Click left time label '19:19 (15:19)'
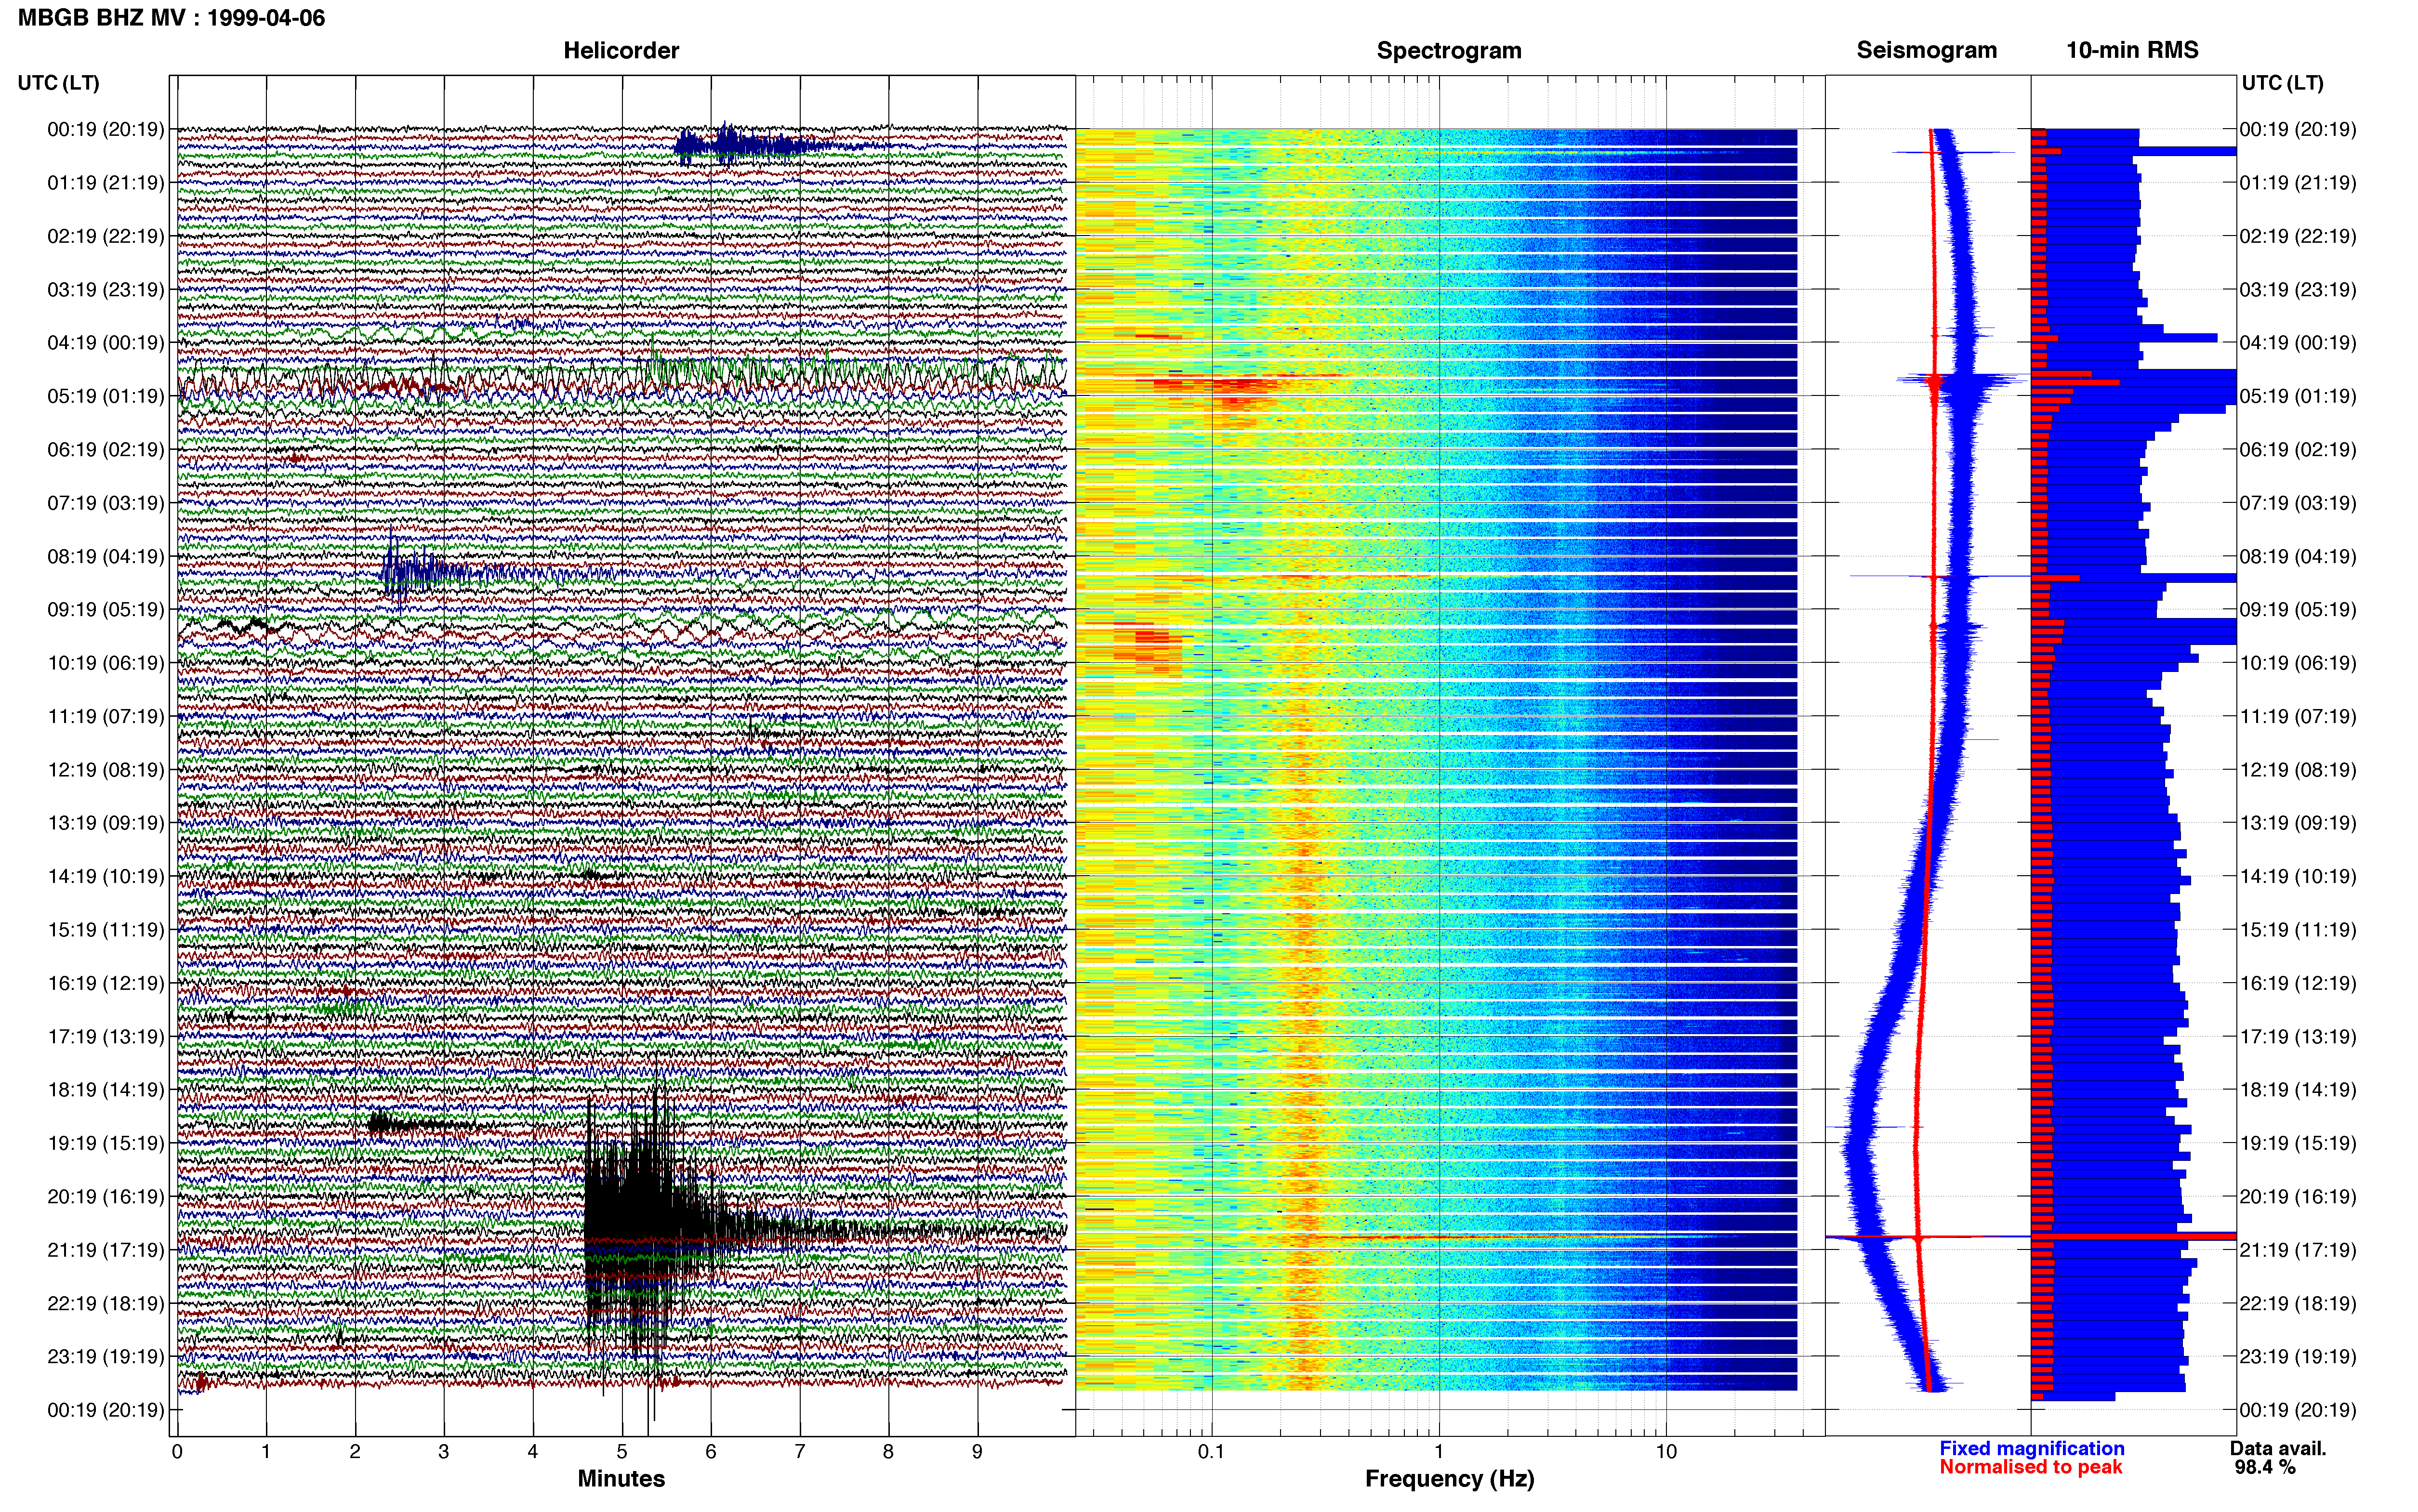 106,1143
